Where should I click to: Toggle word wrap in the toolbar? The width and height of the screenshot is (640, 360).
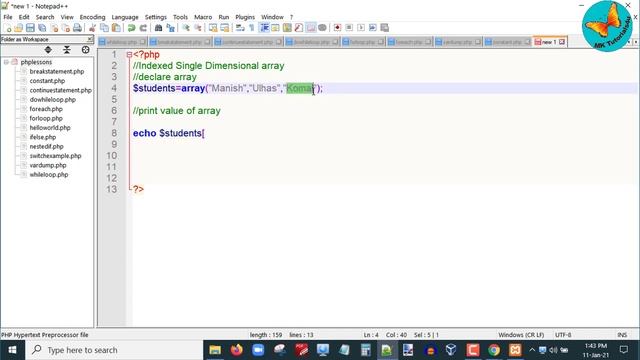point(240,28)
